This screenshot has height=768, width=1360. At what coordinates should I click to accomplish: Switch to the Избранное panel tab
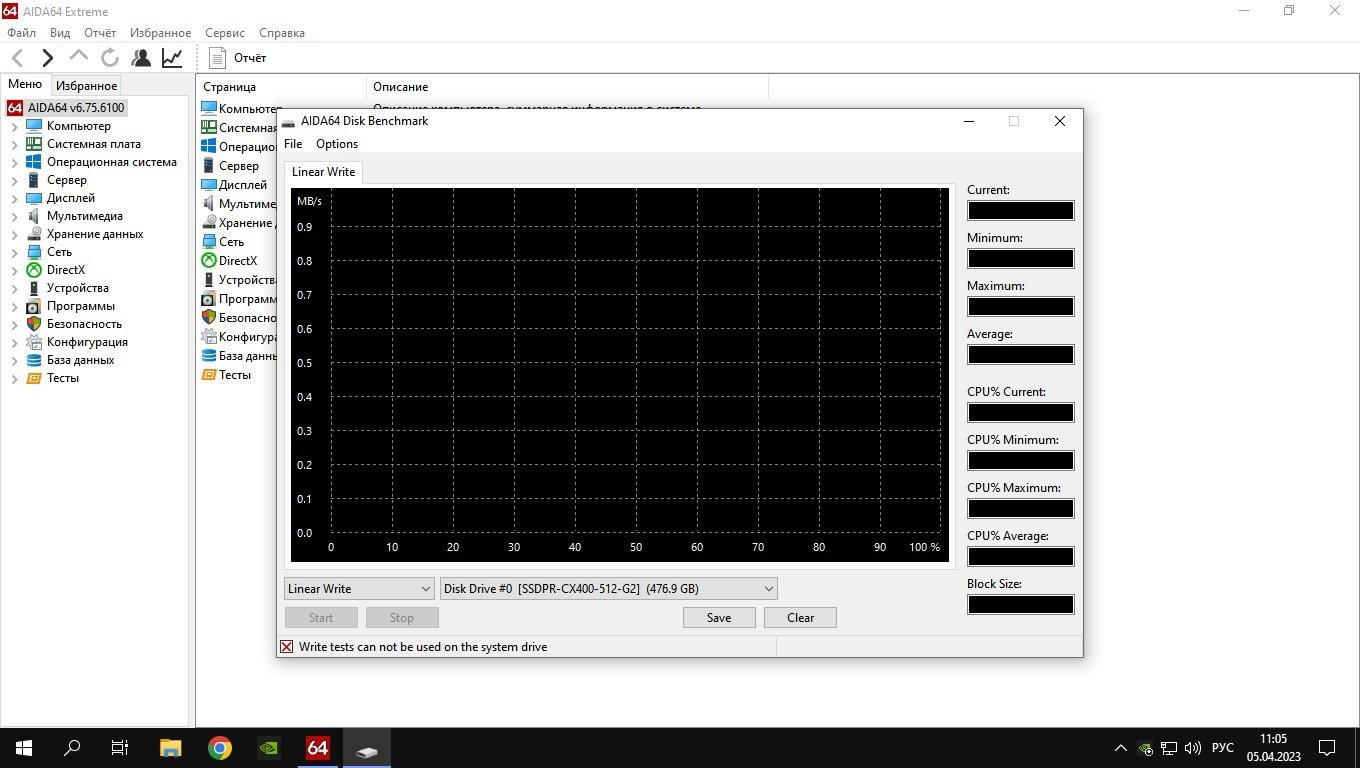(x=87, y=86)
